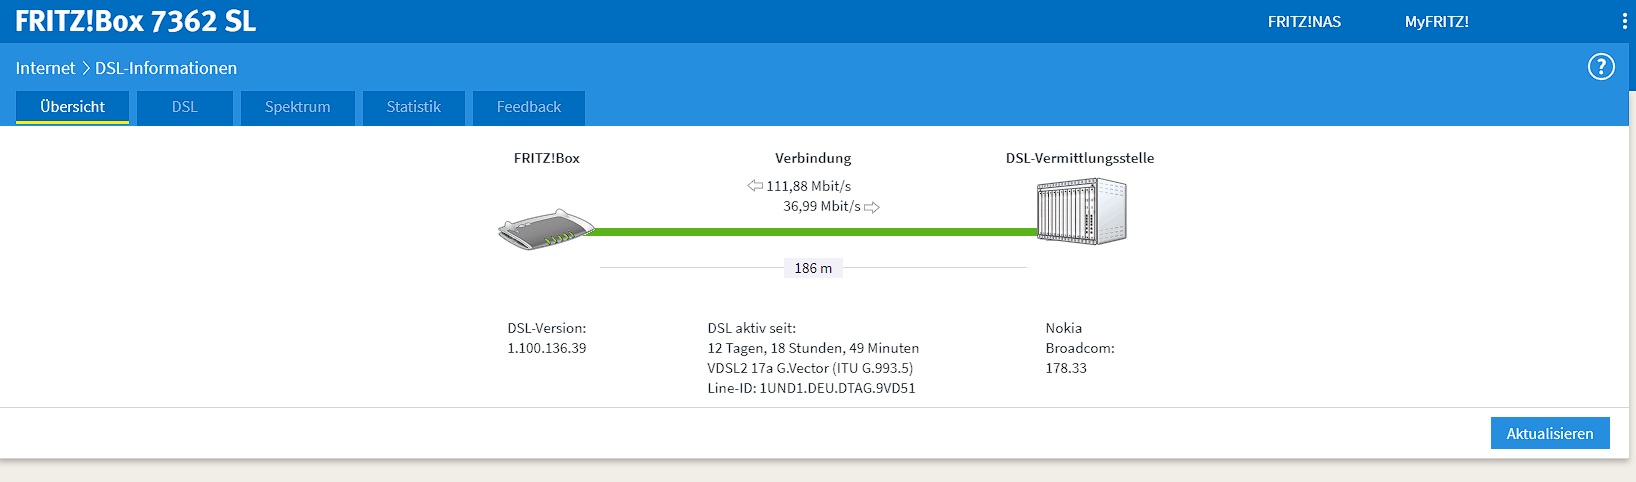The width and height of the screenshot is (1636, 482).
Task: Click the VDSL2 17a G.Vector text
Action: click(x=810, y=368)
